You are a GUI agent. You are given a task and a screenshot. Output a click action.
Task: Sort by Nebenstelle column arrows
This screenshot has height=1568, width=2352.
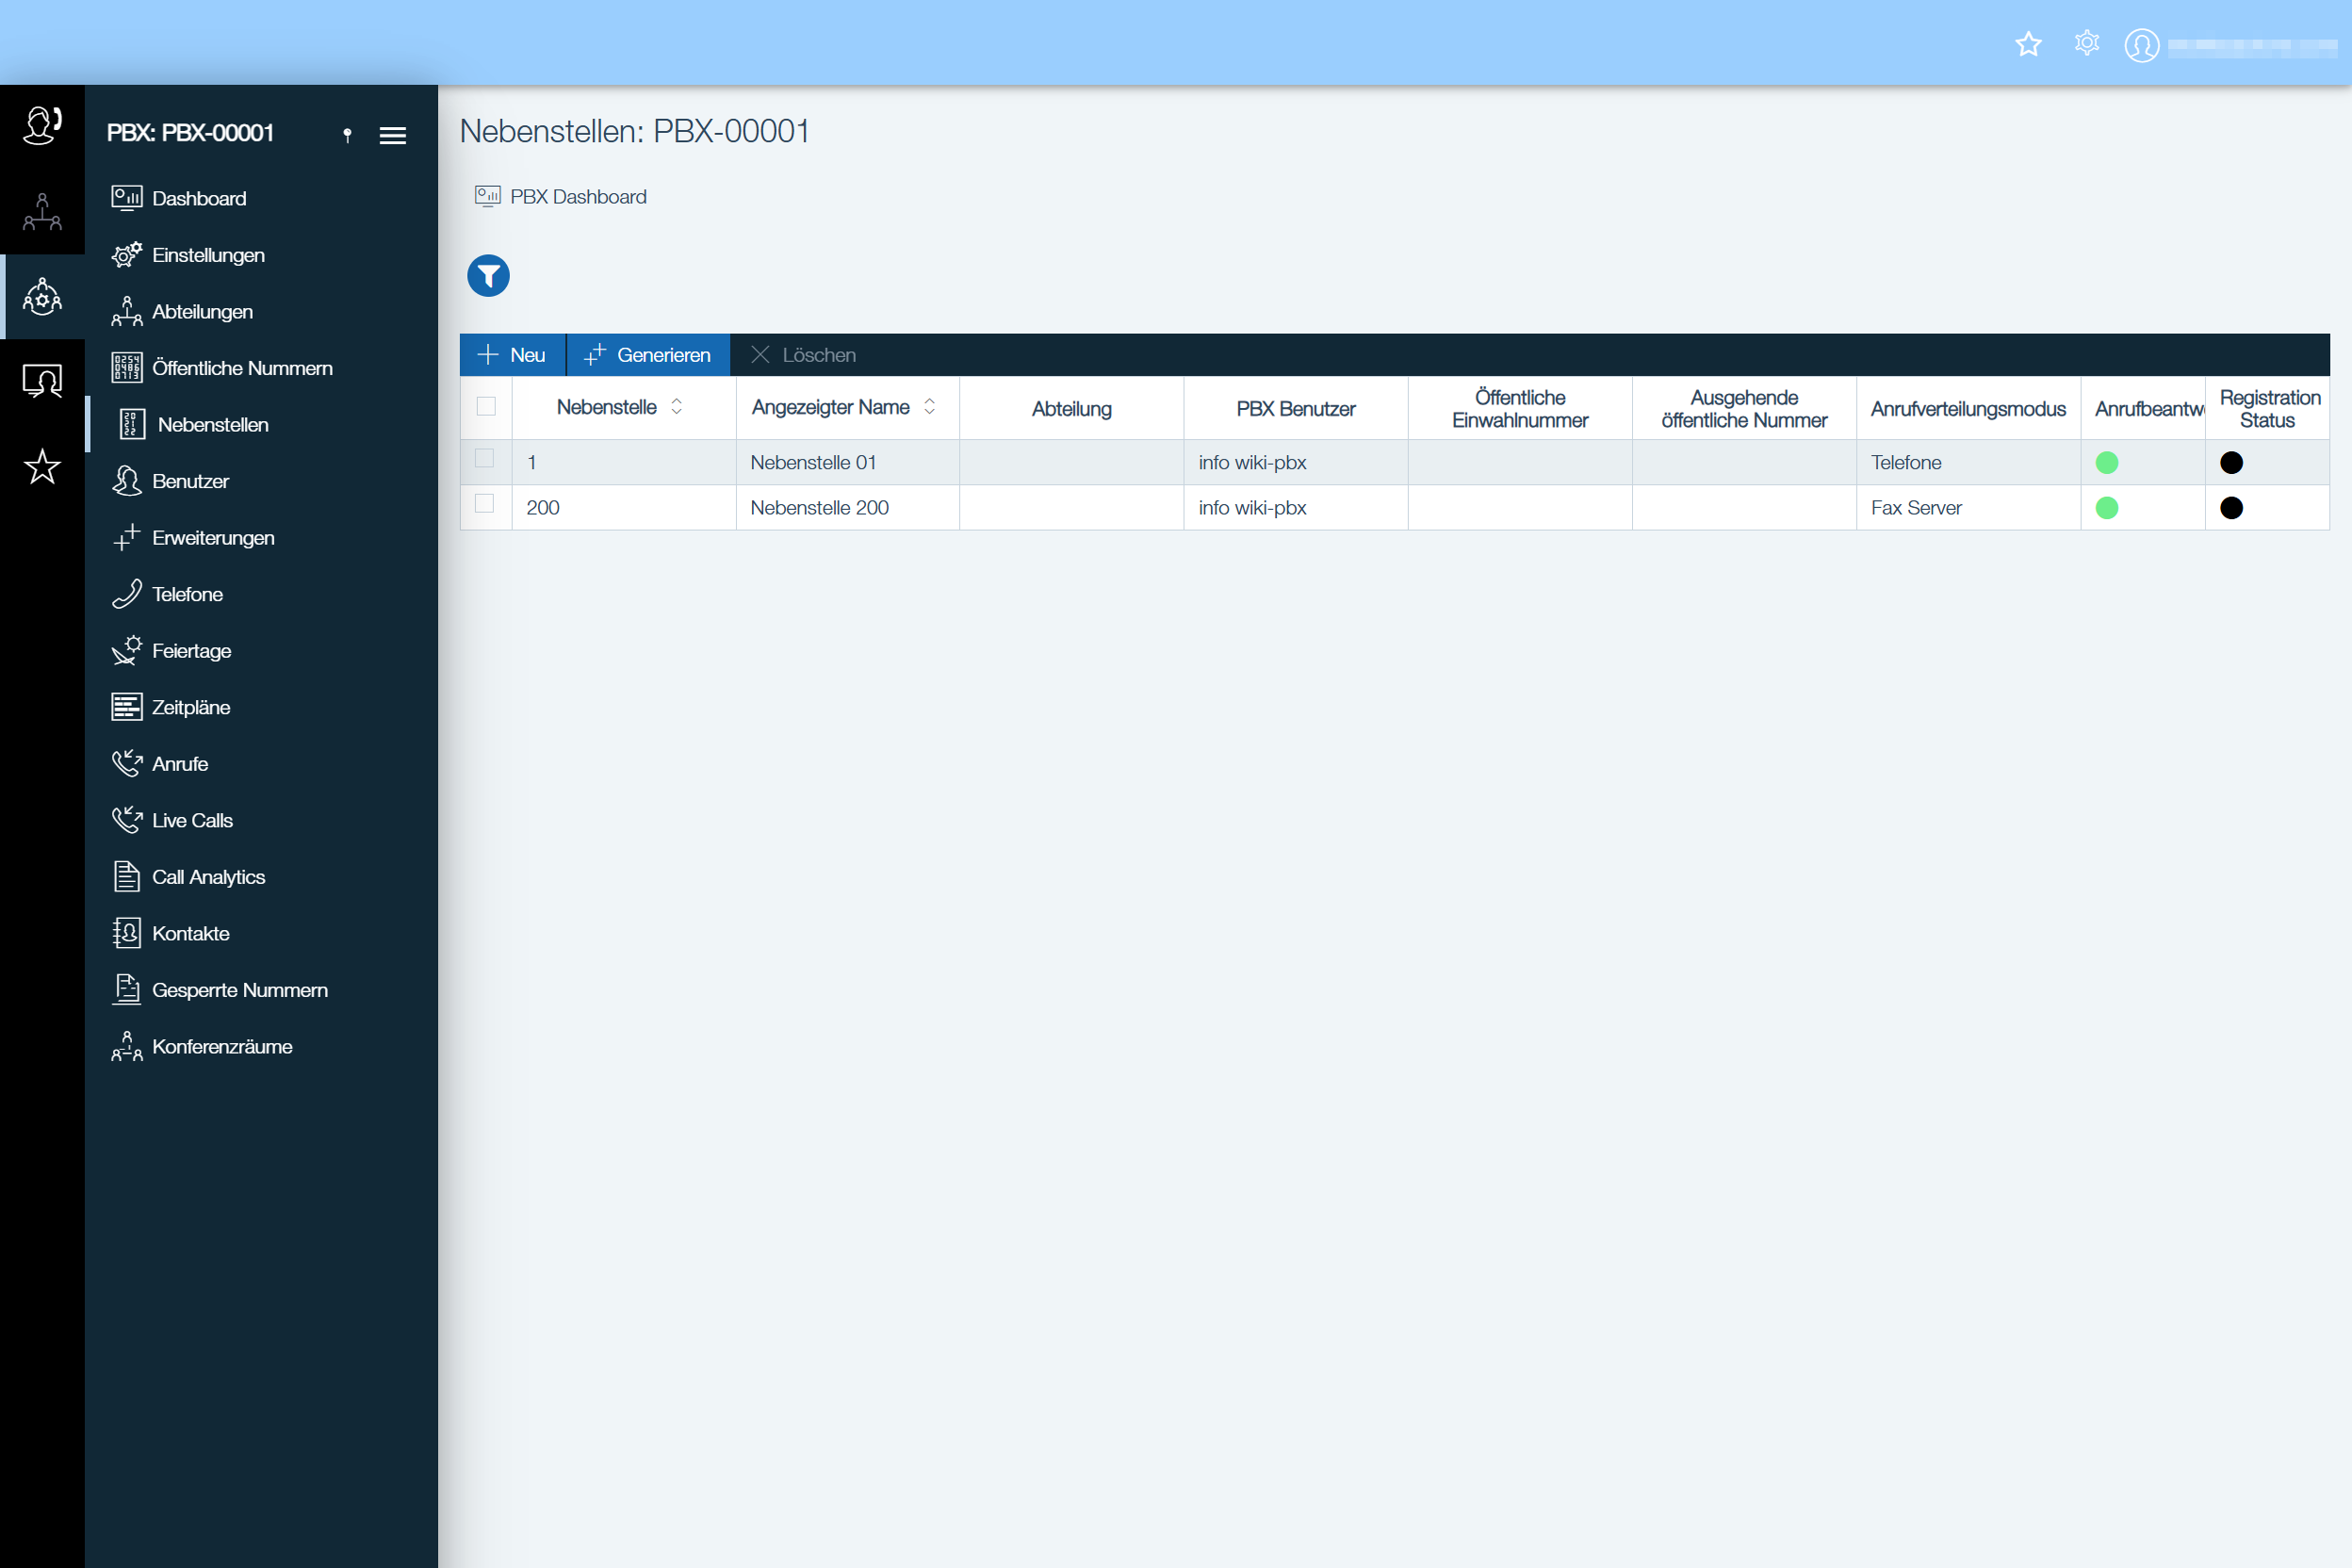point(677,406)
